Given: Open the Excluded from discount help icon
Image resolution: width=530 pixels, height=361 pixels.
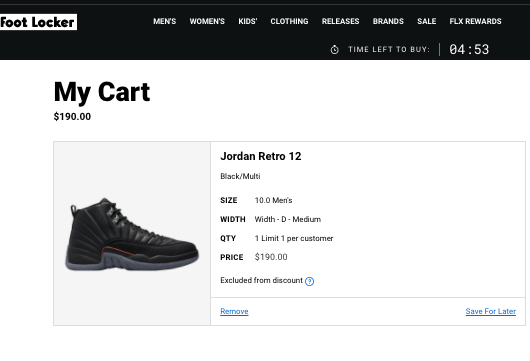Looking at the screenshot, I should click(309, 281).
